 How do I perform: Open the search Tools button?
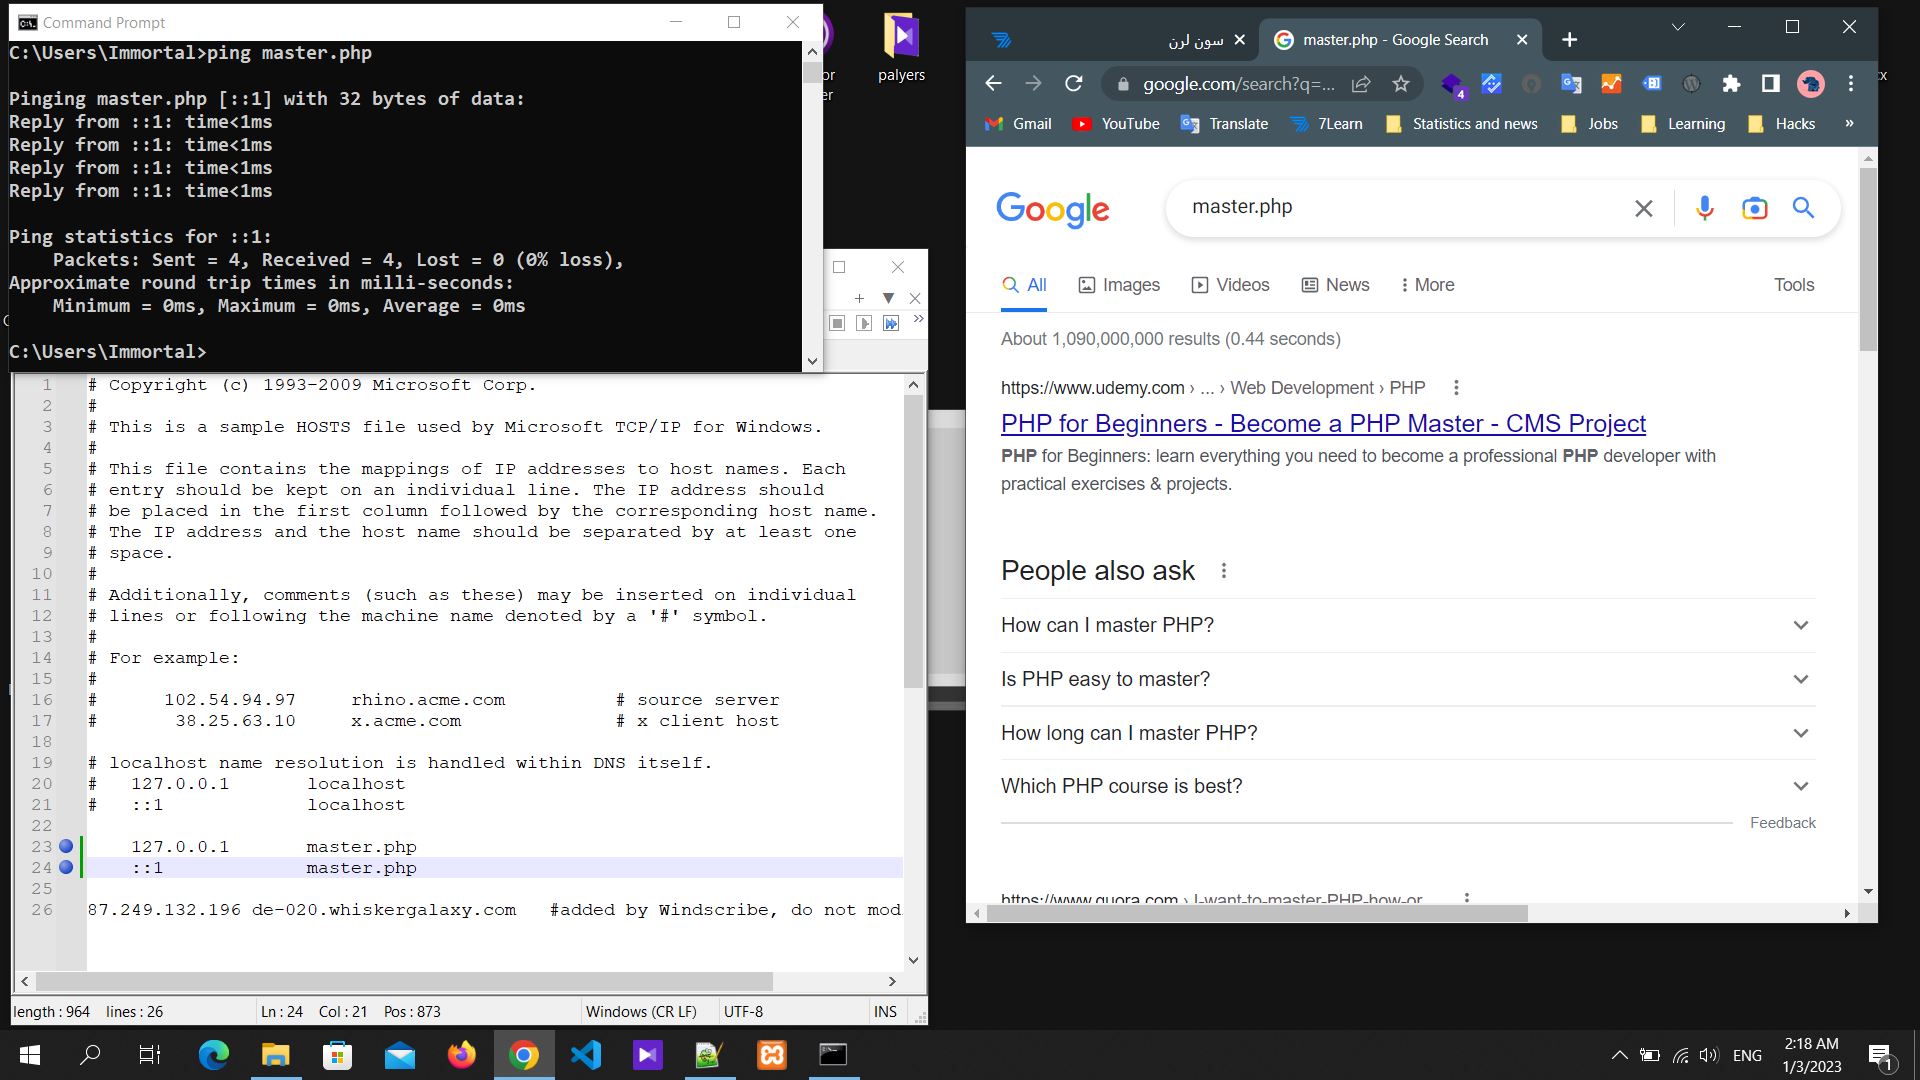point(1794,285)
